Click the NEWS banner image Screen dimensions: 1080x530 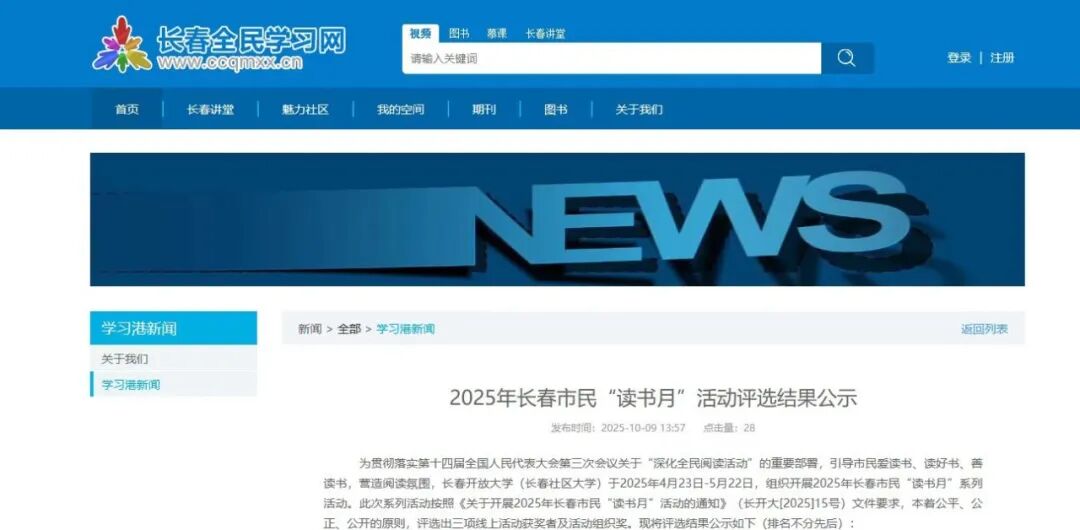557,219
